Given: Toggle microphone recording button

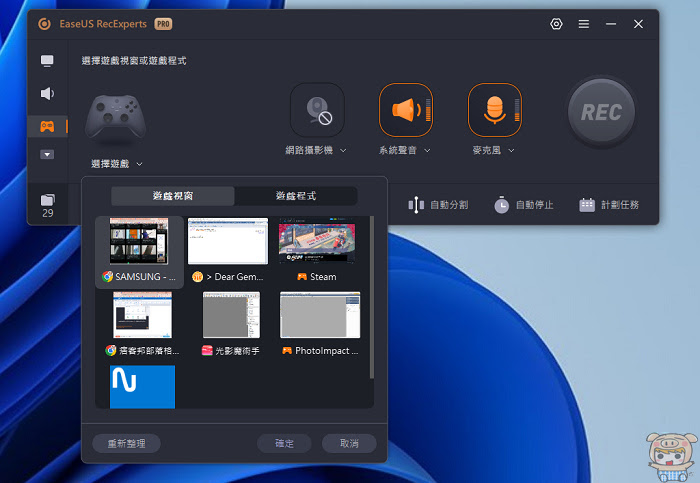Looking at the screenshot, I should click(495, 110).
